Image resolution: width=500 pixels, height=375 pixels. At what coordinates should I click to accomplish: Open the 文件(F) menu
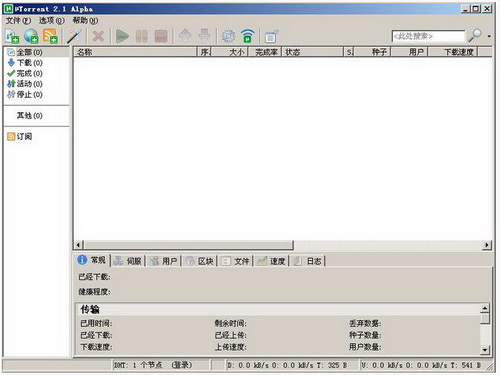[x=18, y=21]
